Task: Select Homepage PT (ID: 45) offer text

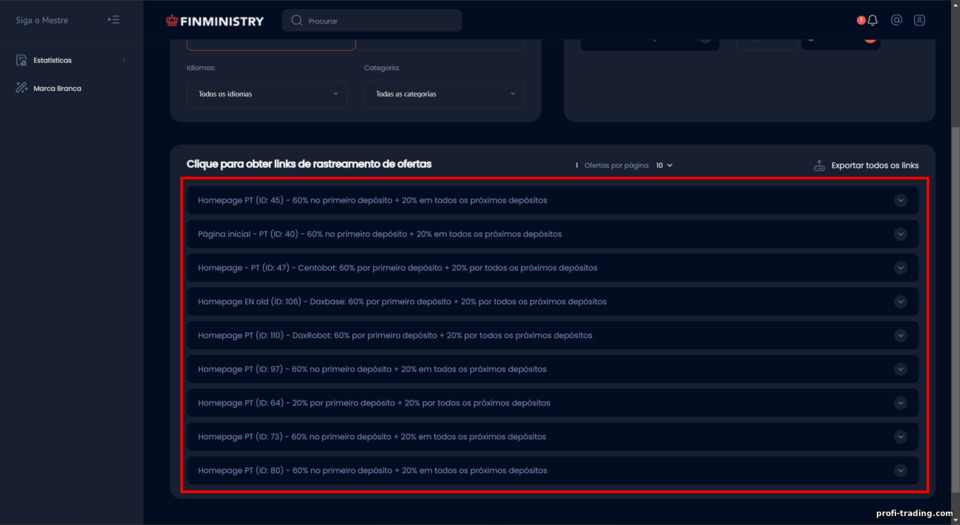Action: (x=372, y=200)
